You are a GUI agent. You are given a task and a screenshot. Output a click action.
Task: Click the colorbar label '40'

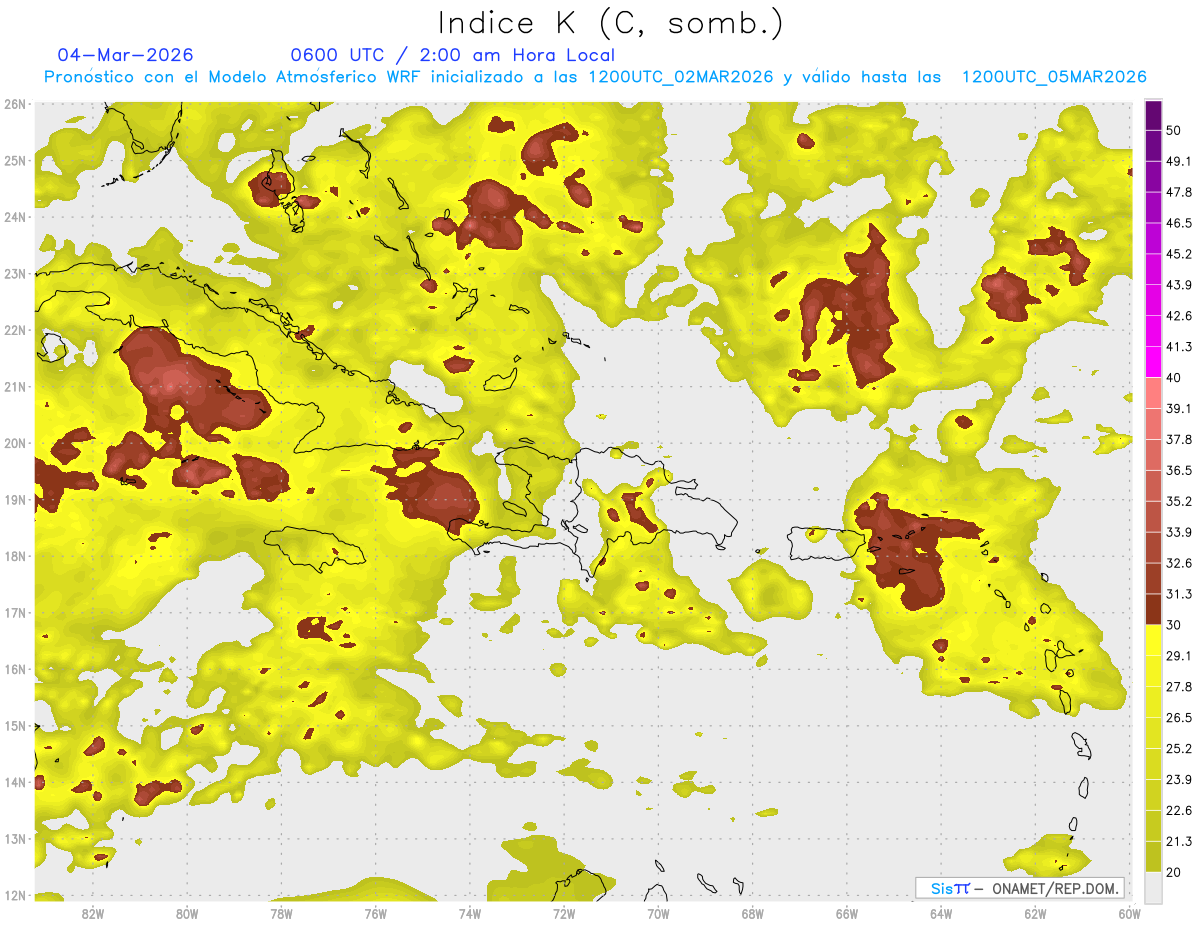pyautogui.click(x=1174, y=378)
